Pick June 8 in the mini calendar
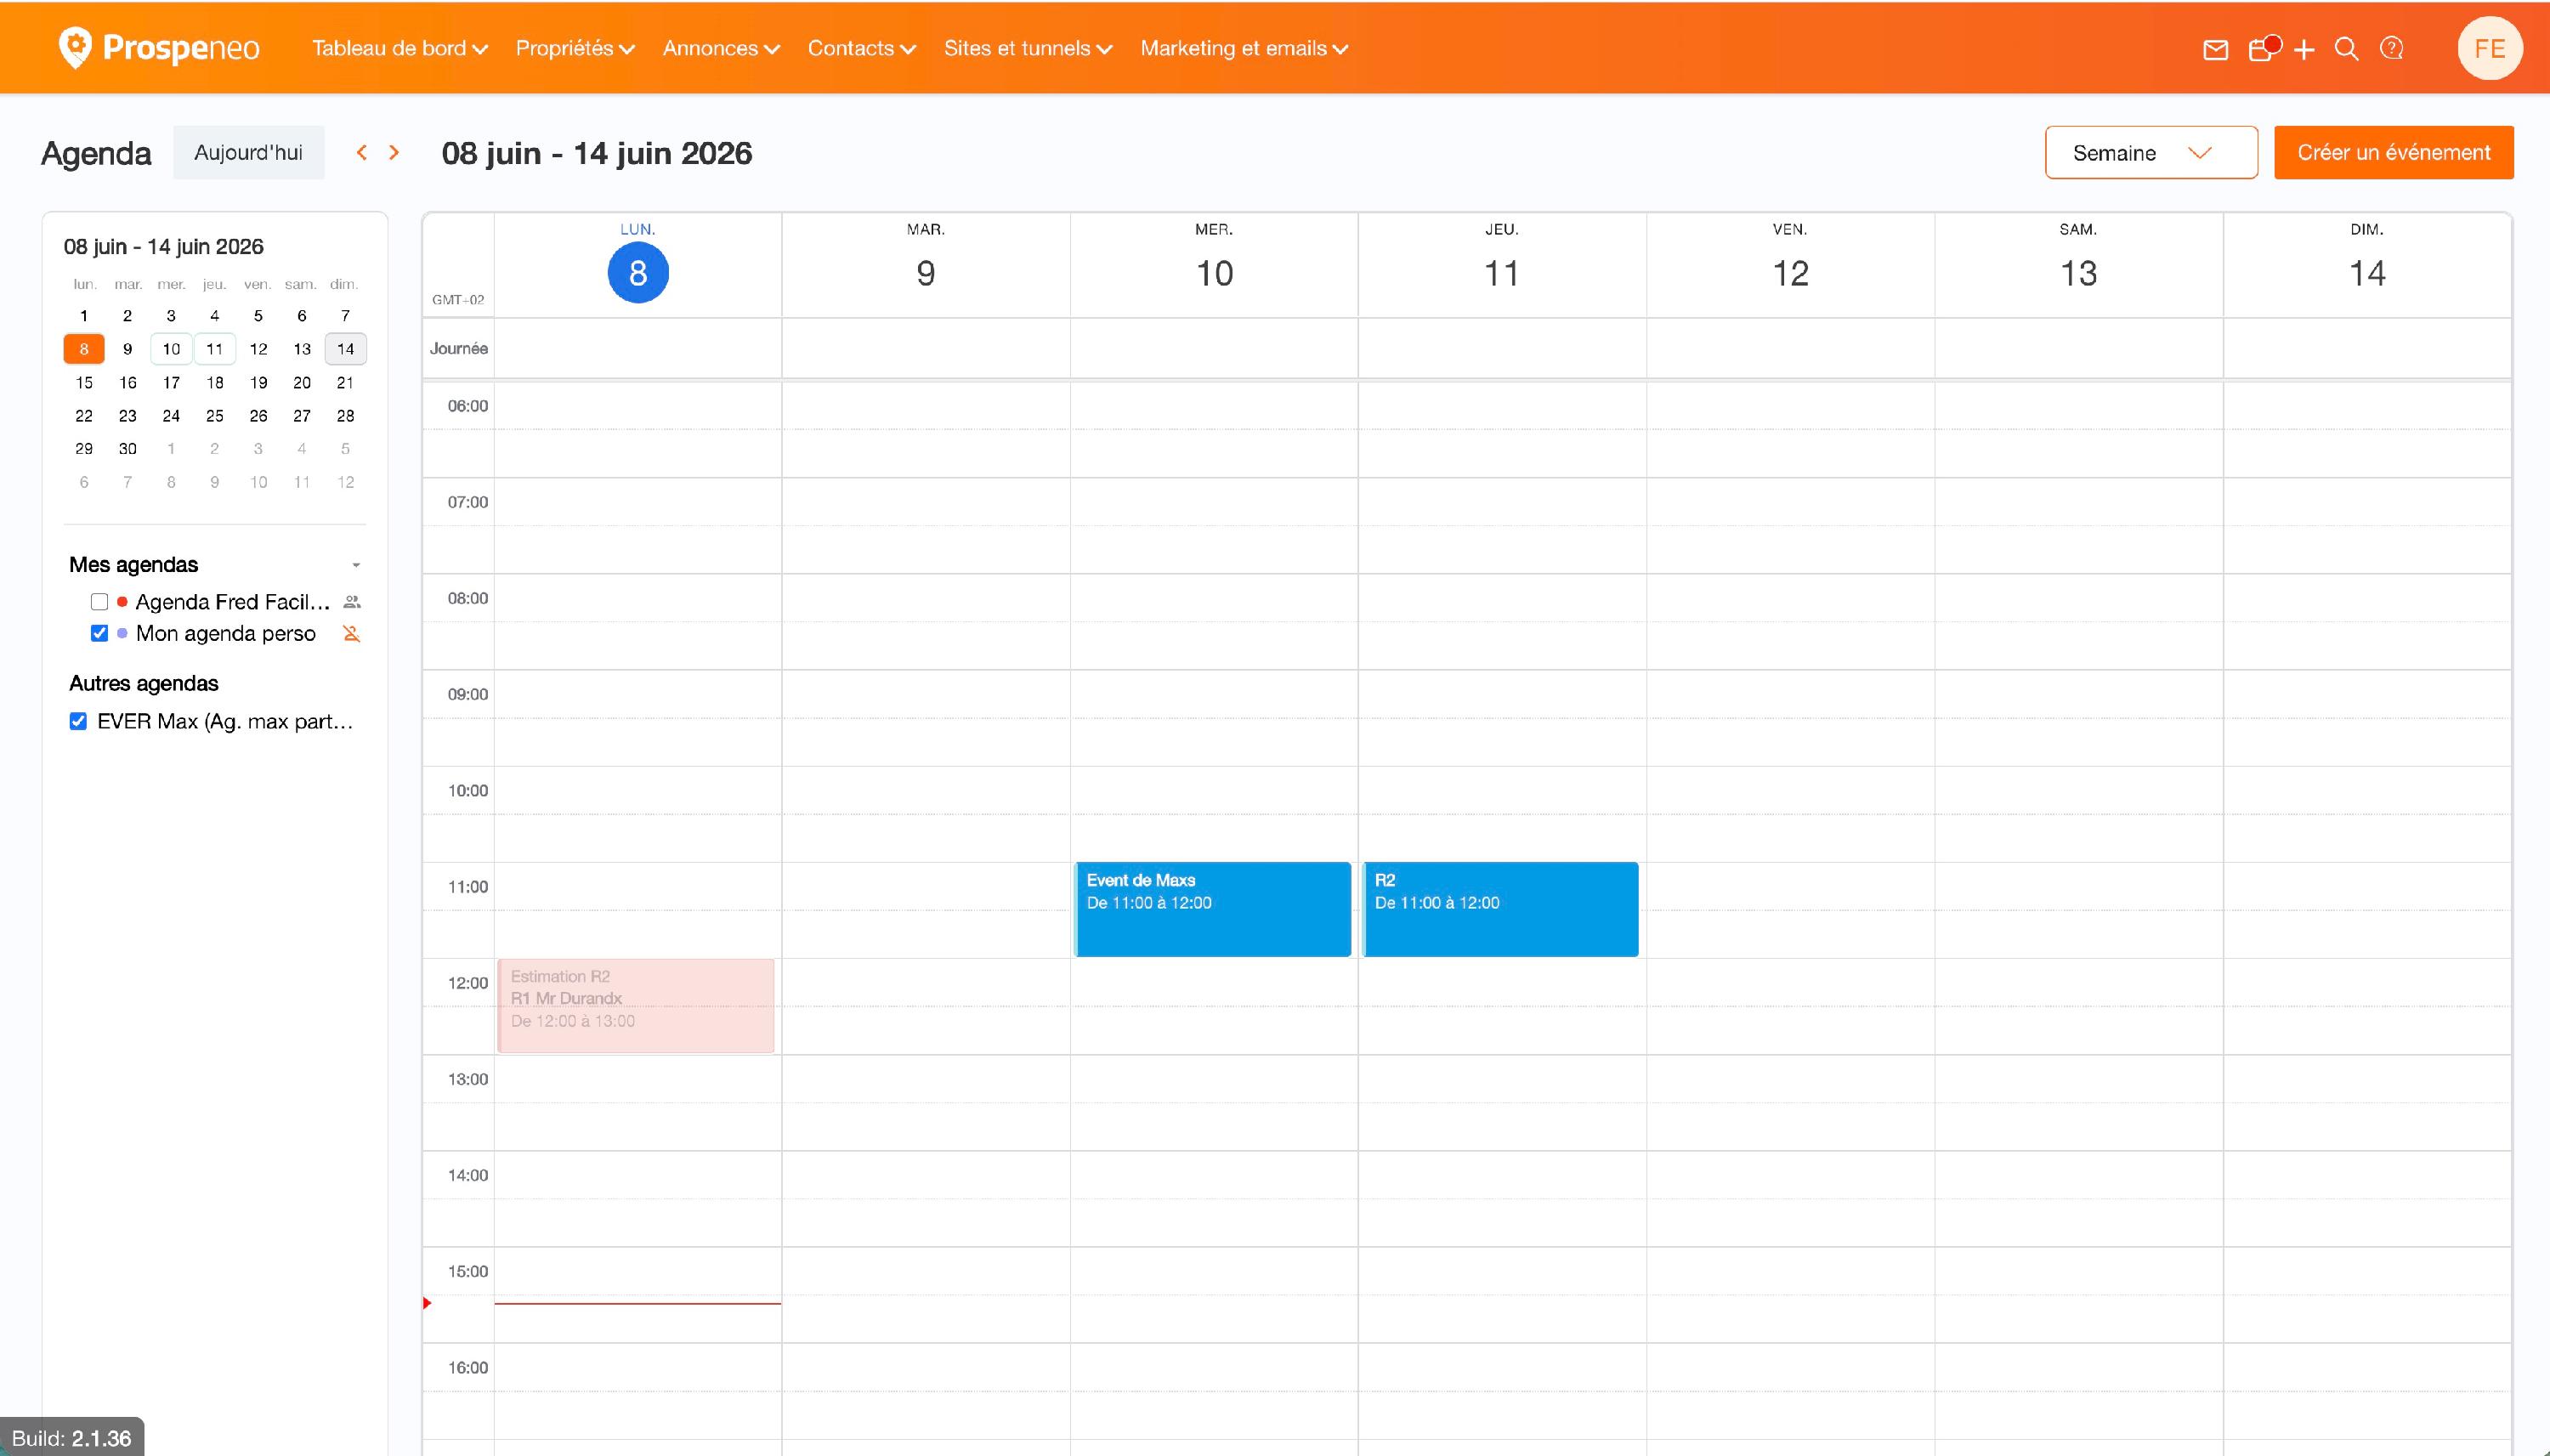 click(x=84, y=349)
